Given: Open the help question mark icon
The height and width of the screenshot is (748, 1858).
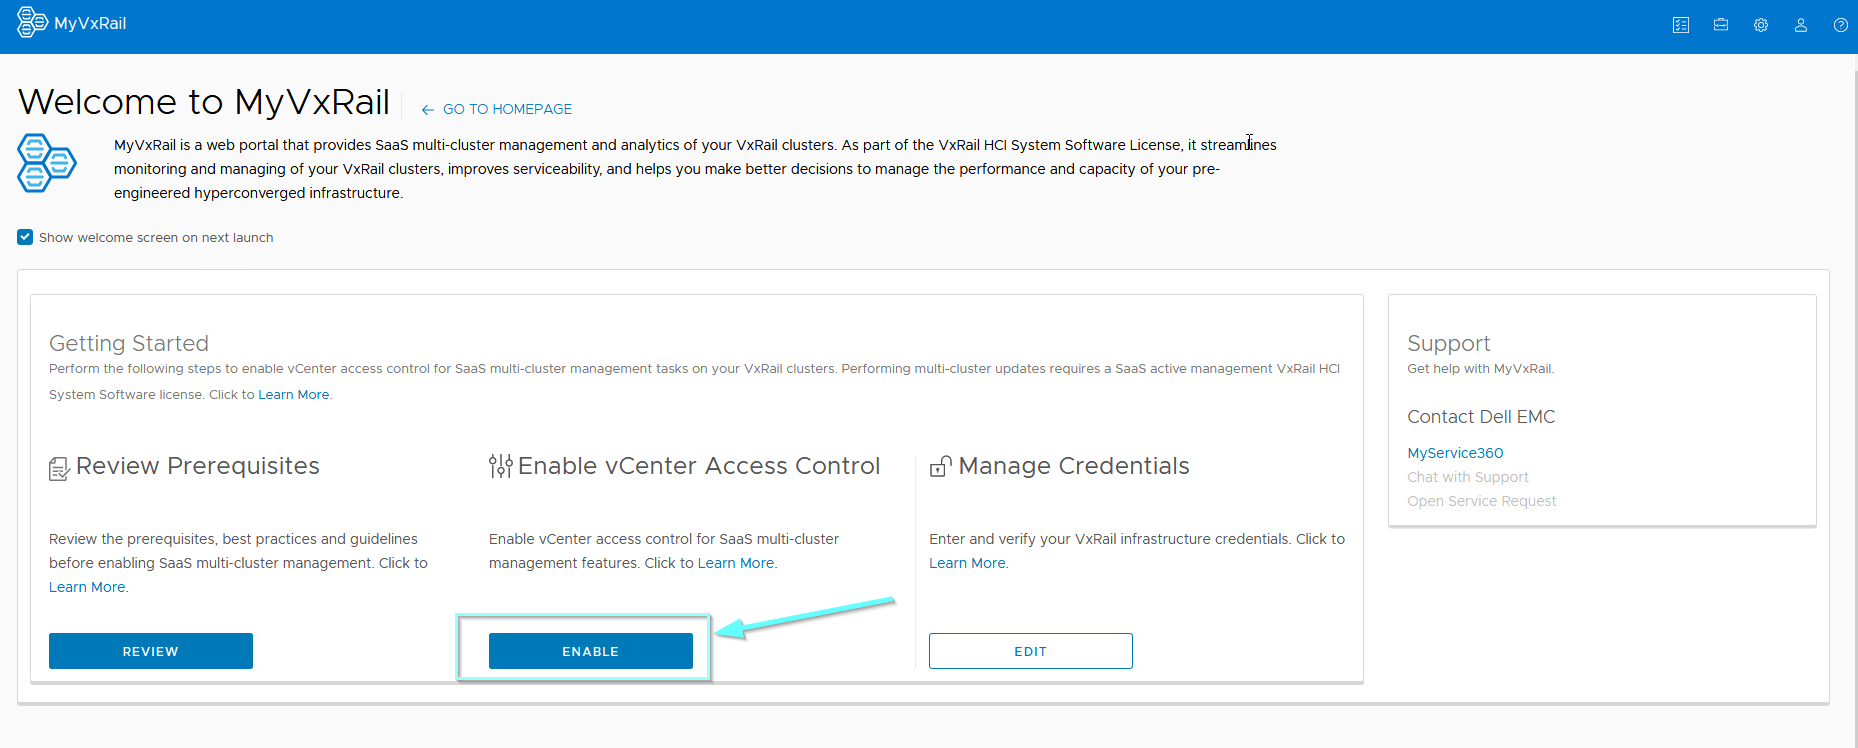Looking at the screenshot, I should (1841, 25).
